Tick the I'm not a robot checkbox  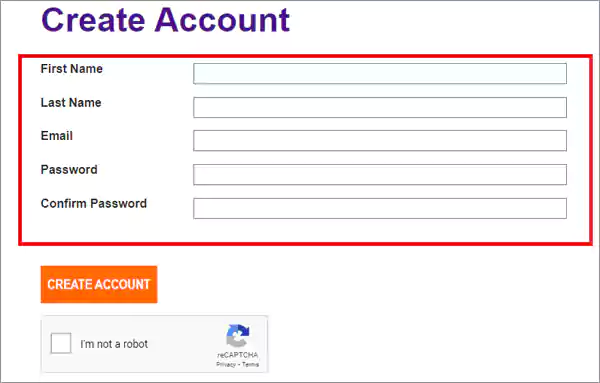tap(61, 343)
